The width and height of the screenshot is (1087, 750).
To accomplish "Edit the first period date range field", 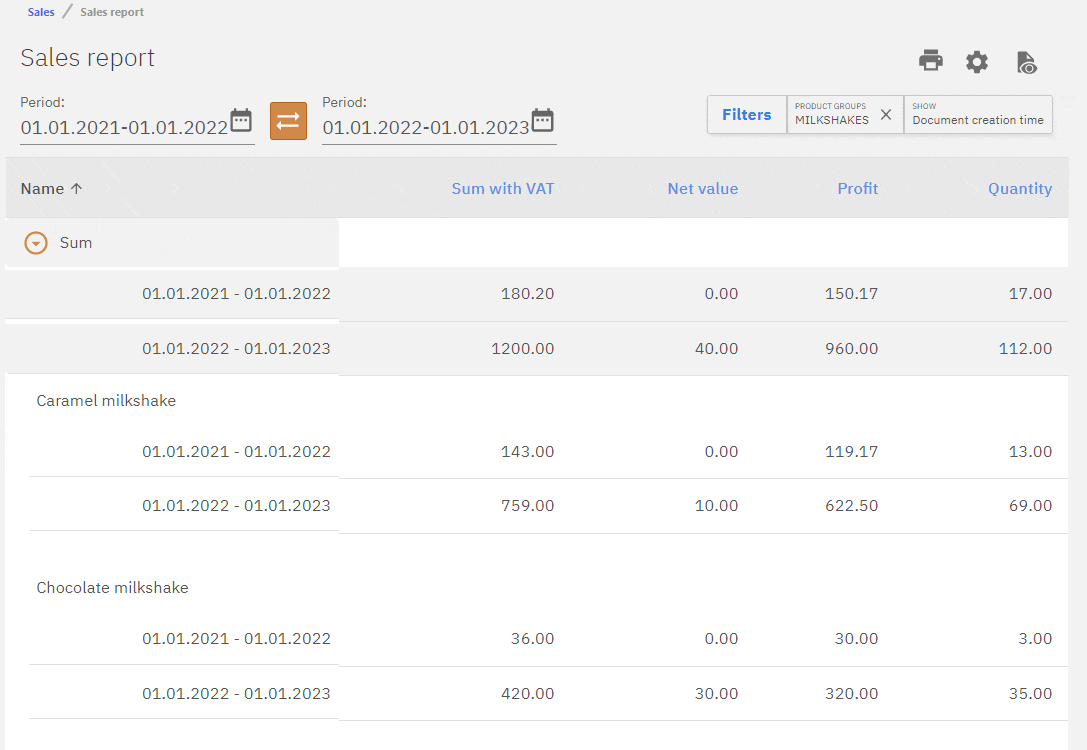I will (x=124, y=128).
